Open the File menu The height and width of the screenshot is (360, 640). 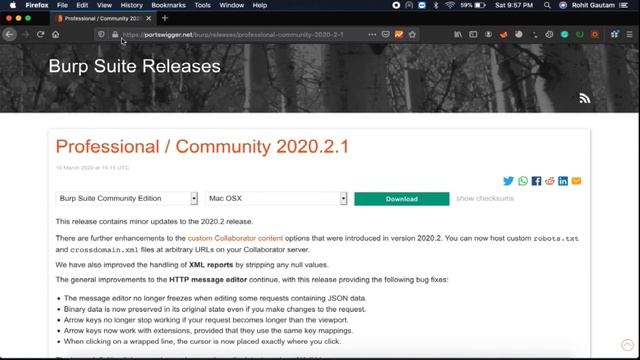tap(62, 5)
